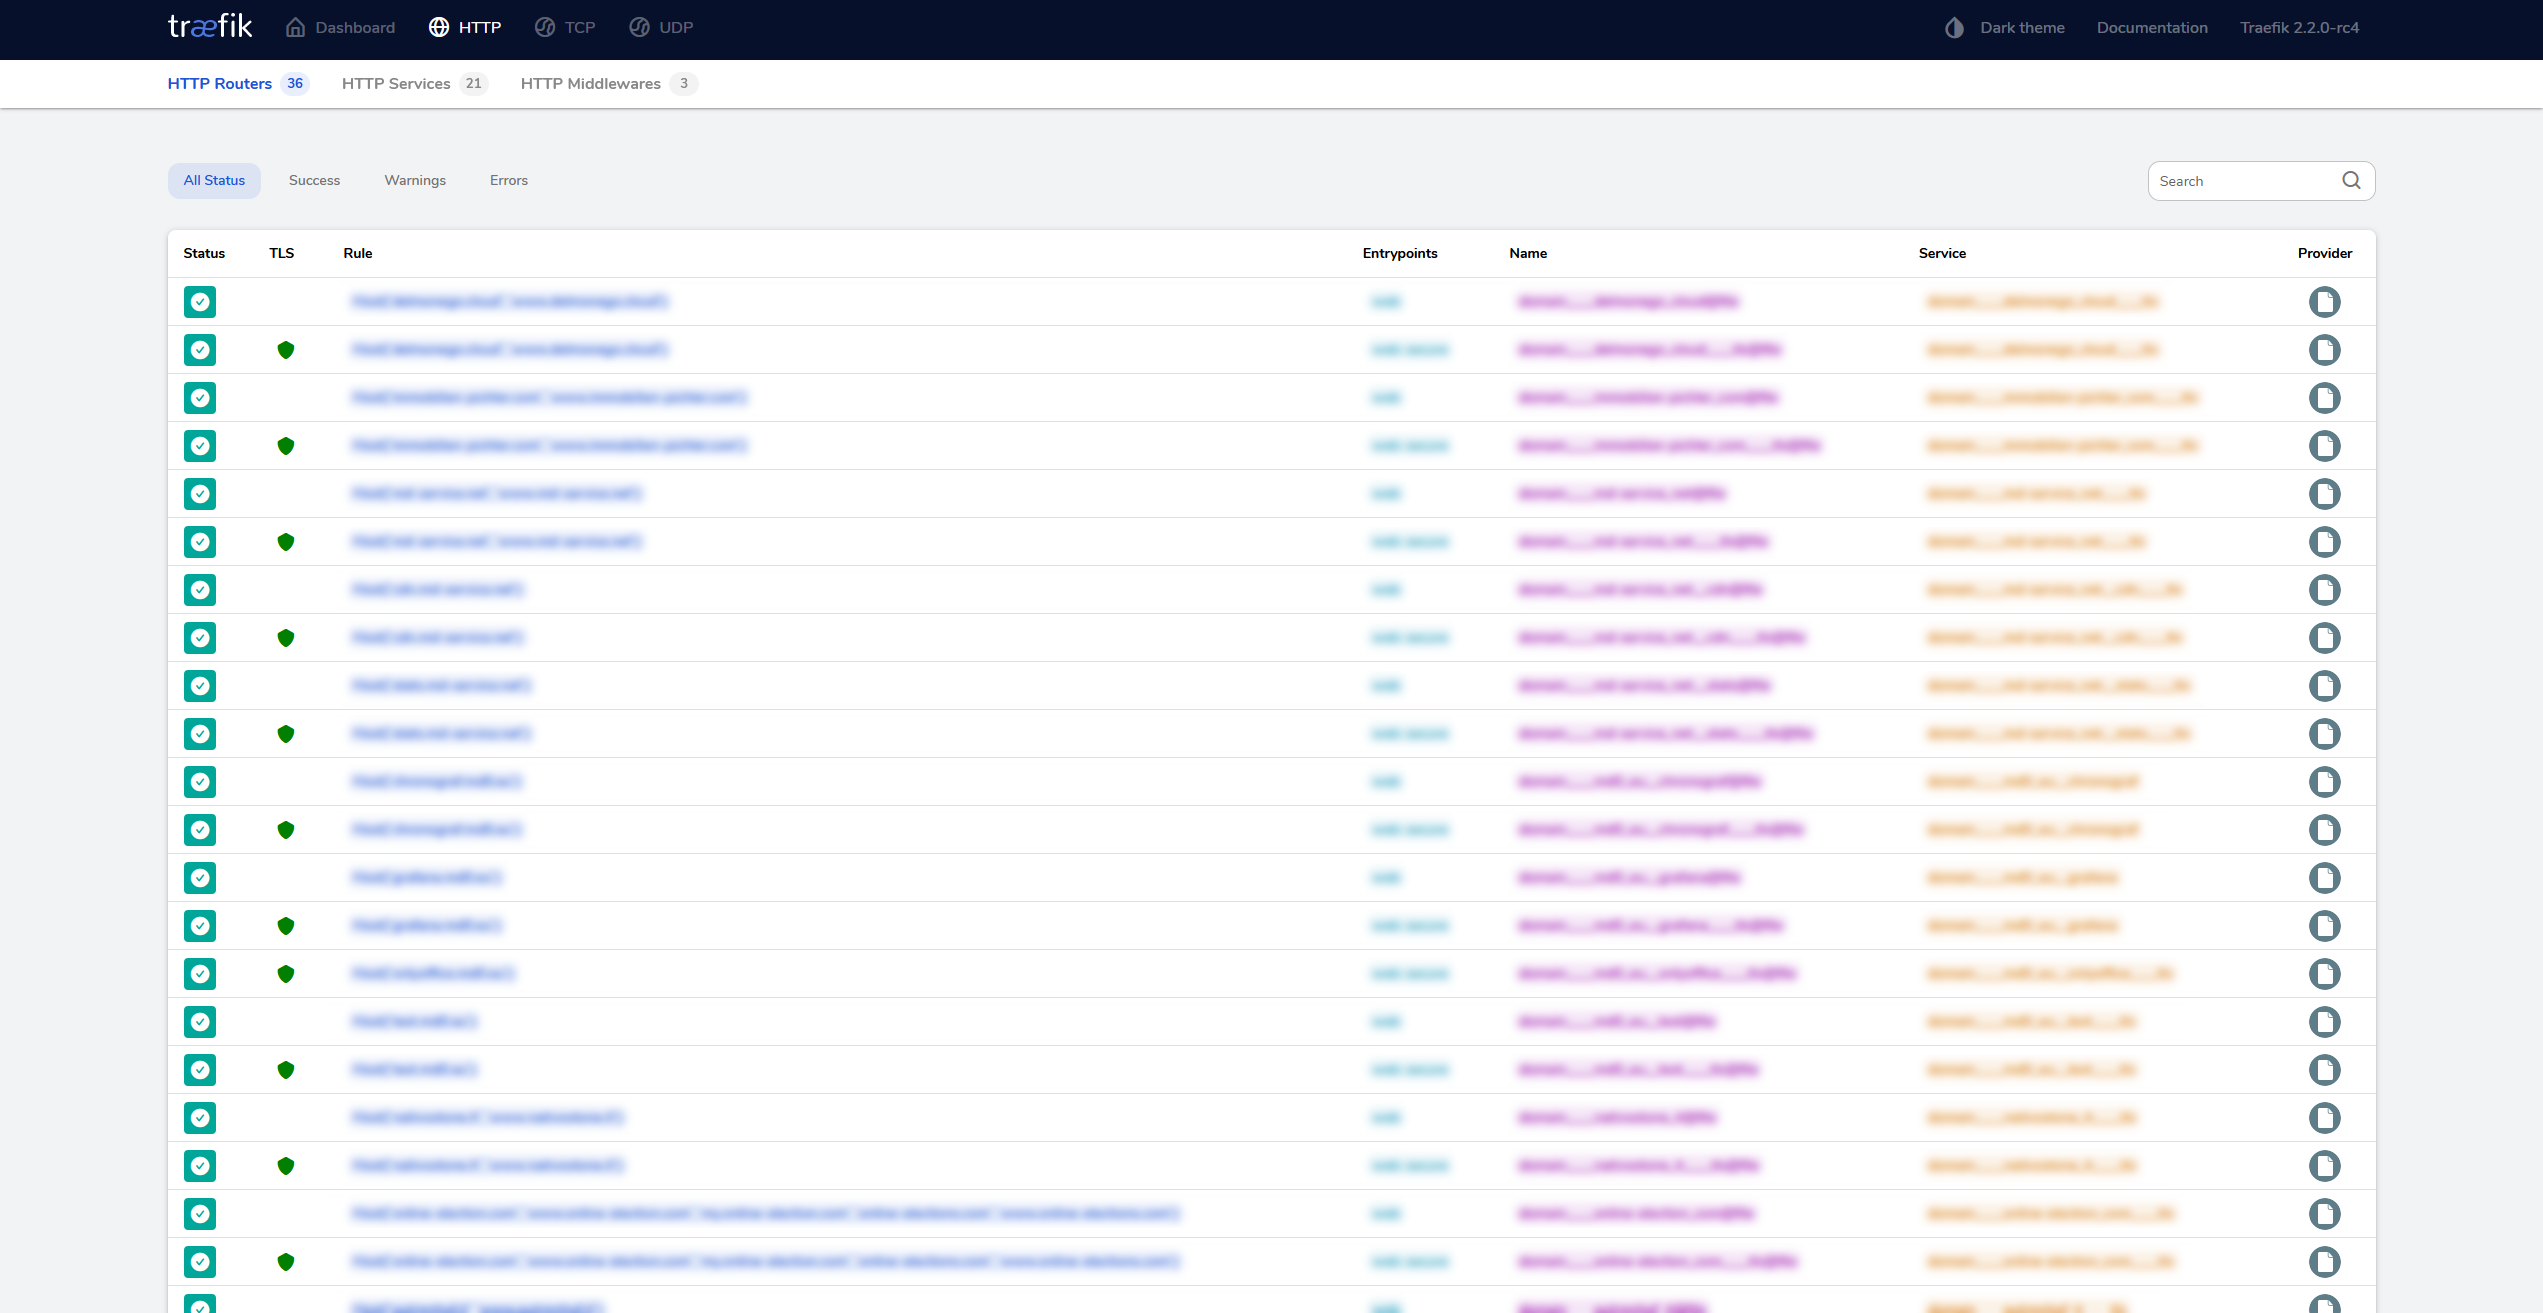Open the Documentation link

pyautogui.click(x=2152, y=27)
